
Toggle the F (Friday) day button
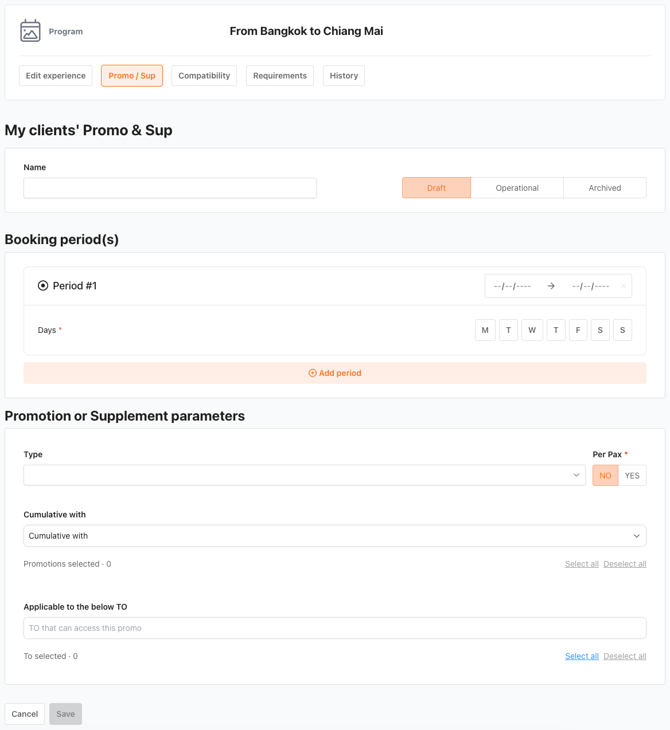pyautogui.click(x=578, y=330)
